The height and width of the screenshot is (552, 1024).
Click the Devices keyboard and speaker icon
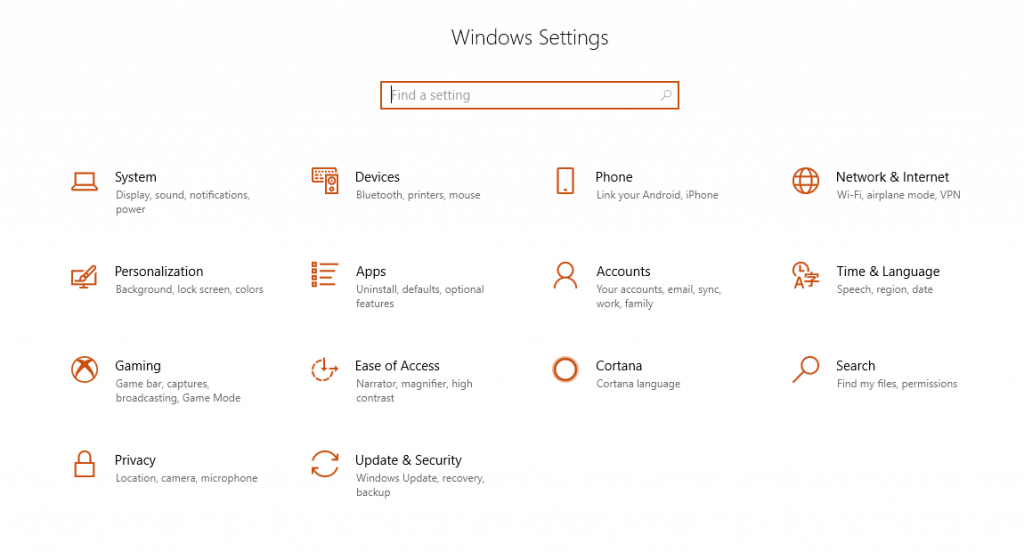pyautogui.click(x=325, y=180)
